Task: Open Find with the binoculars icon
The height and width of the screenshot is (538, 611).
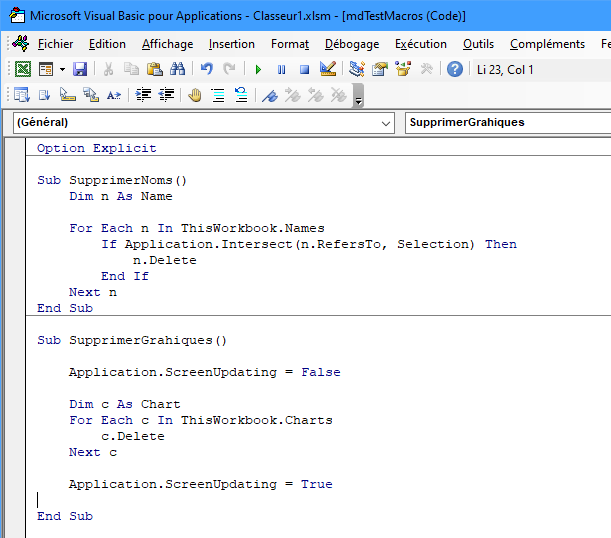Action: coord(178,69)
